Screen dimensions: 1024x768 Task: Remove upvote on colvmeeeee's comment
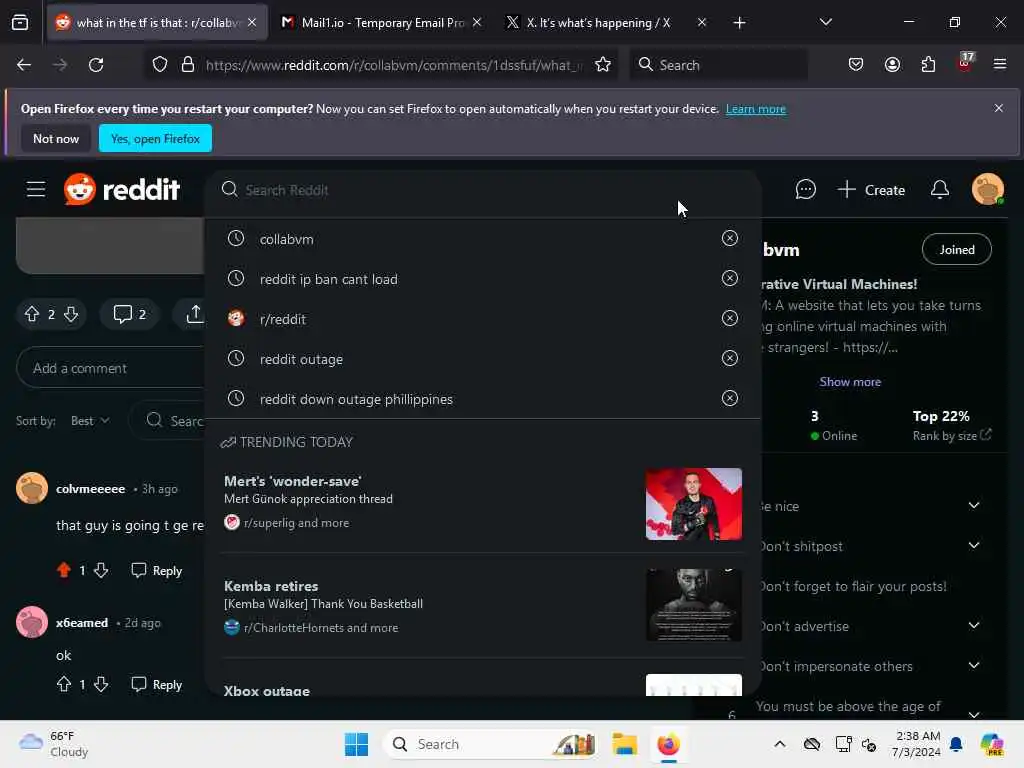coord(63,570)
